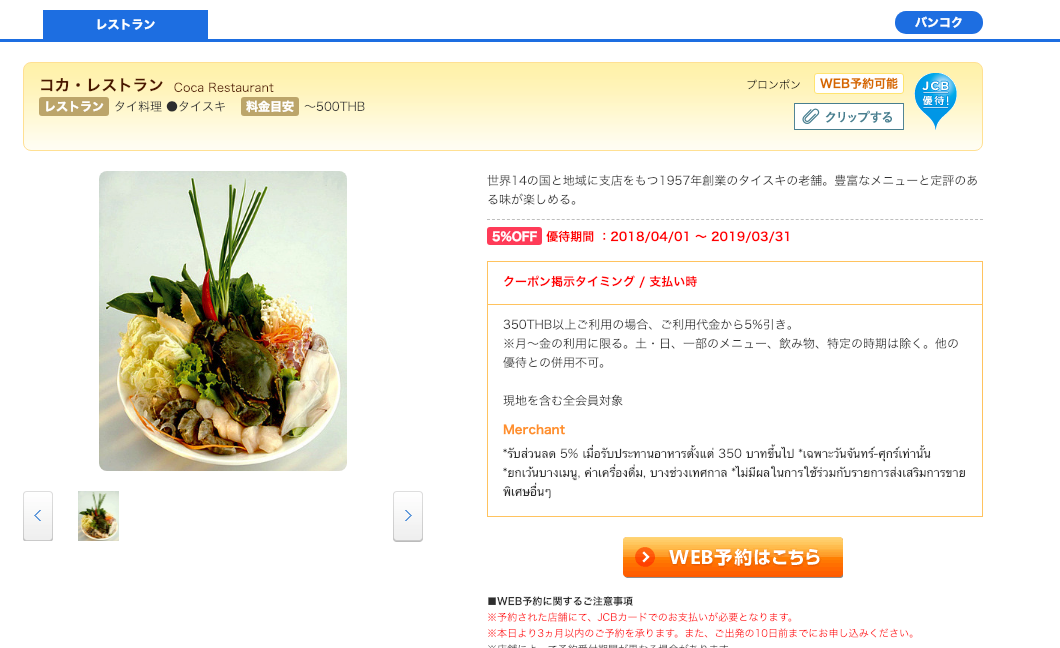Click the 優待期間 date range text

coord(668,236)
